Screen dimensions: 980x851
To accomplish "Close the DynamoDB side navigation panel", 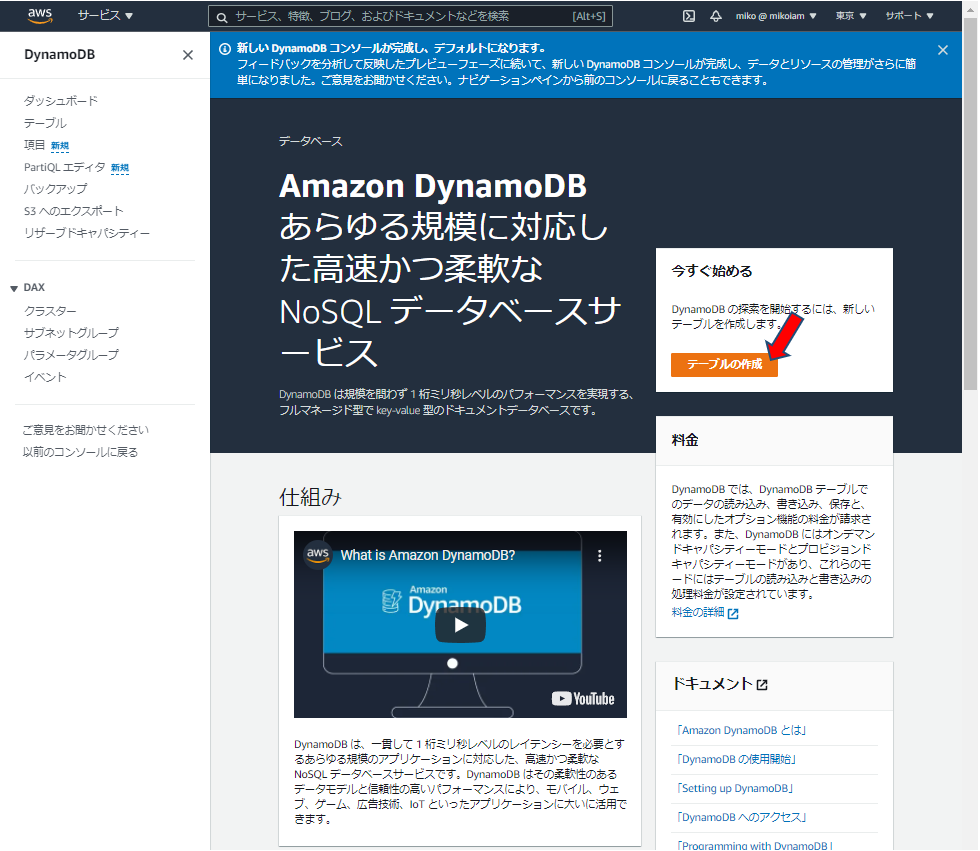I will click(x=188, y=55).
